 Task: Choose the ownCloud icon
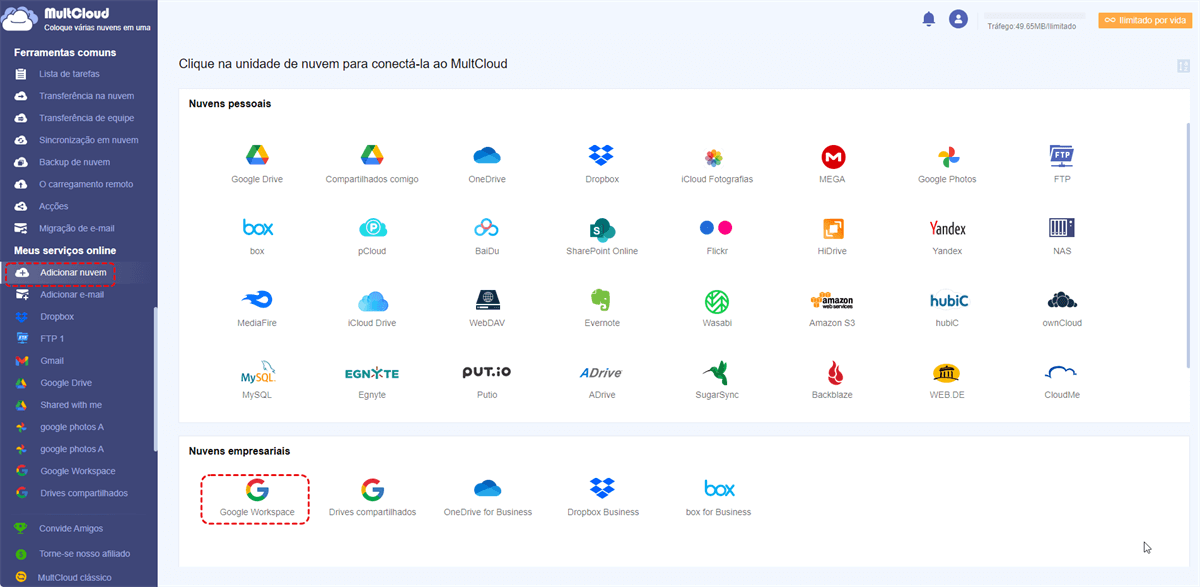pos(1062,300)
